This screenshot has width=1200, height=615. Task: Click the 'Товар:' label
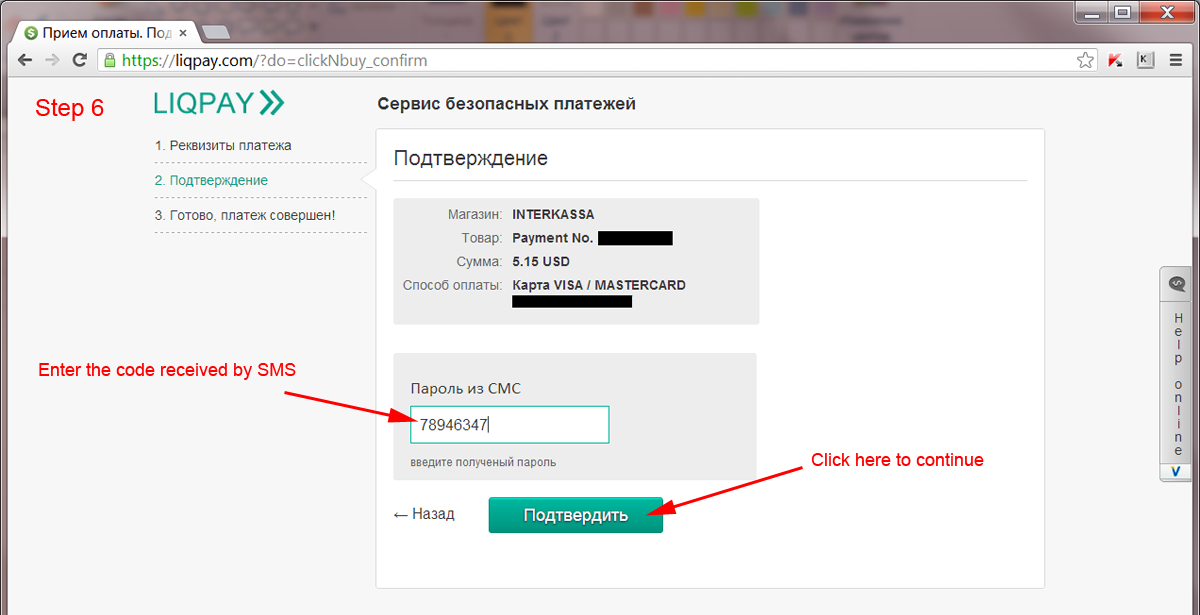pos(481,238)
